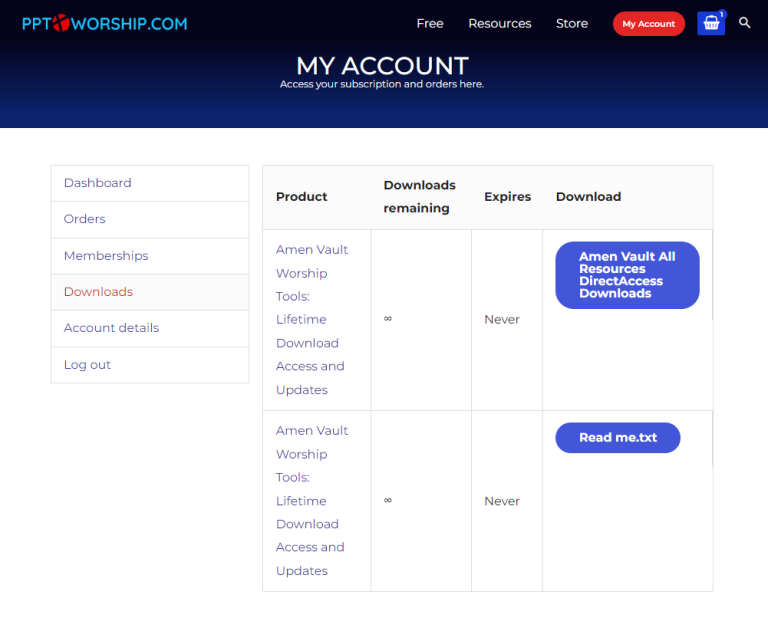Open the shopping cart icon
Image resolution: width=768 pixels, height=618 pixels.
pyautogui.click(x=711, y=23)
